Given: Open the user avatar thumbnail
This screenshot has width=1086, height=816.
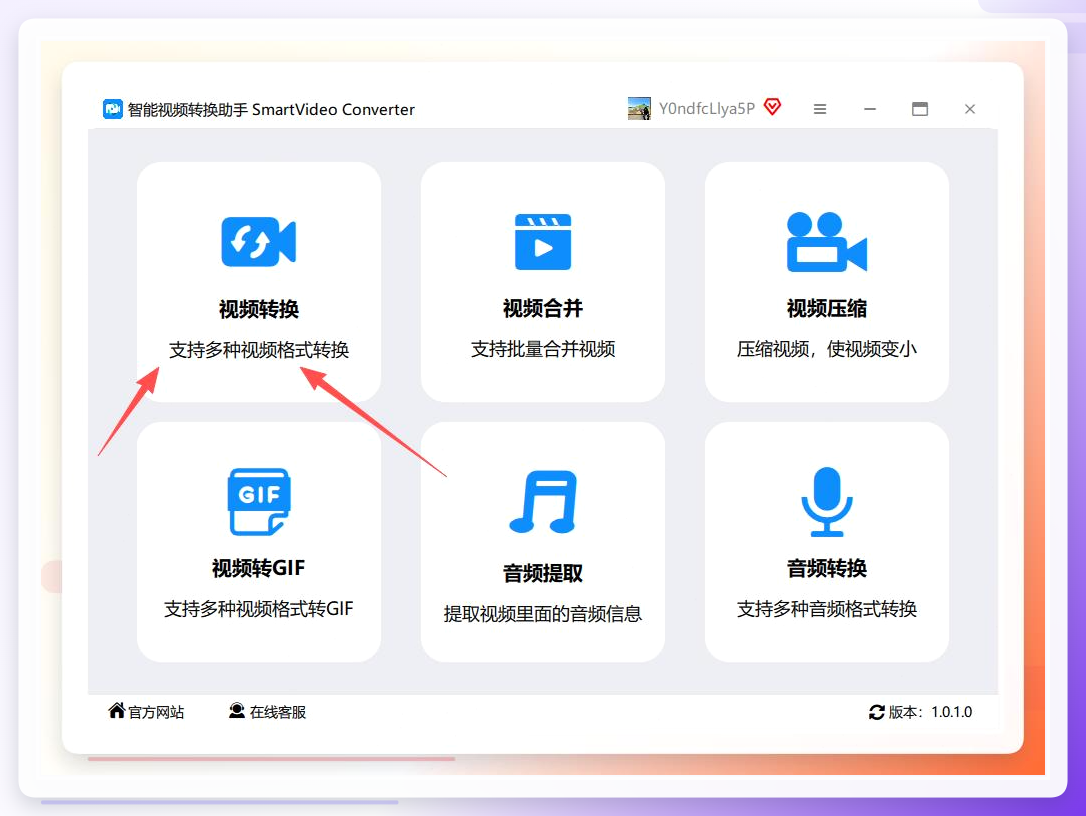Looking at the screenshot, I should click(639, 109).
